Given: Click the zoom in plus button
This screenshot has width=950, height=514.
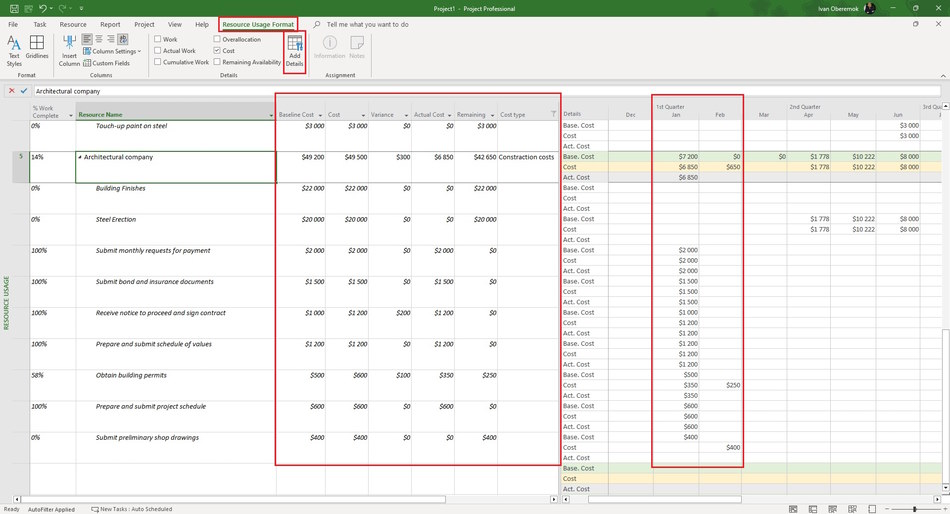Looking at the screenshot, I should pos(945,509).
